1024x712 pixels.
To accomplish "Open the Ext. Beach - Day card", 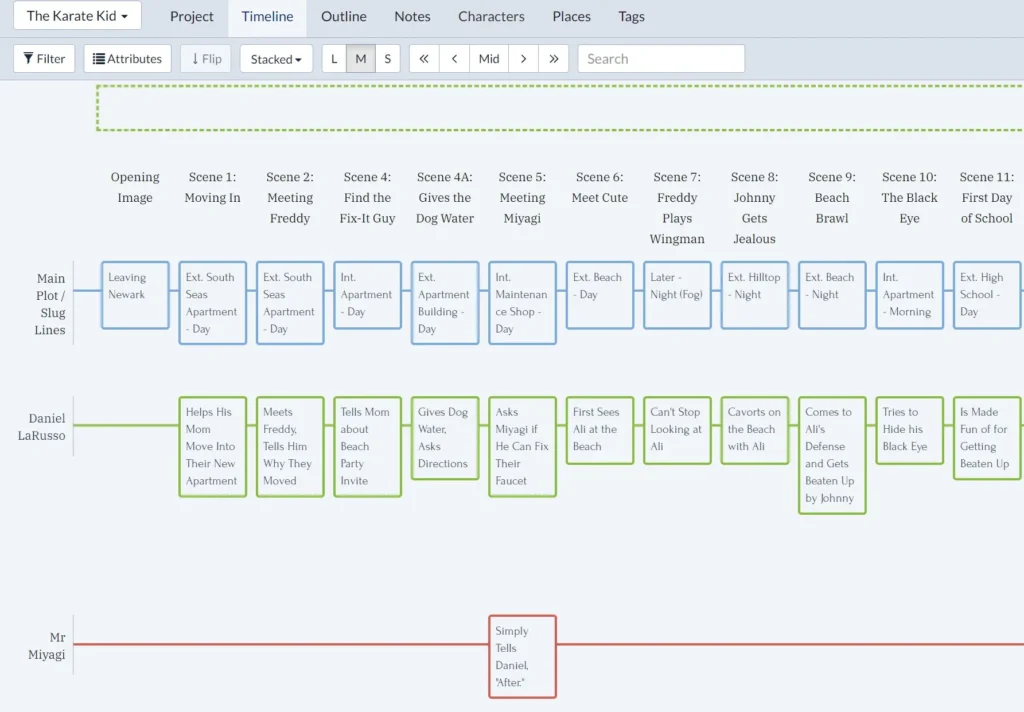I will coord(600,295).
